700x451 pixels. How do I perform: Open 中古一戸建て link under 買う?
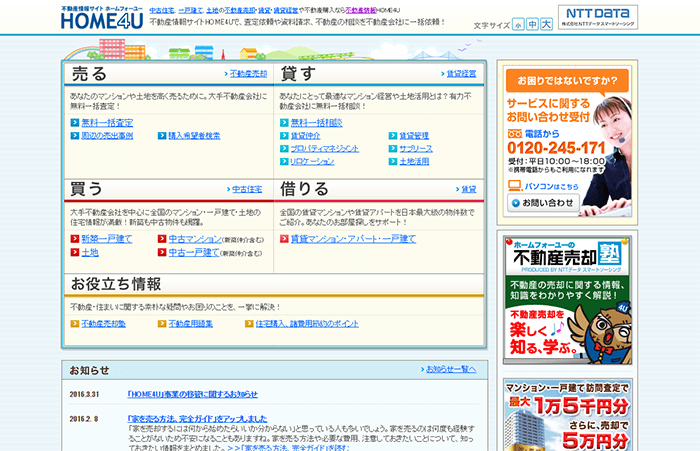[194, 253]
